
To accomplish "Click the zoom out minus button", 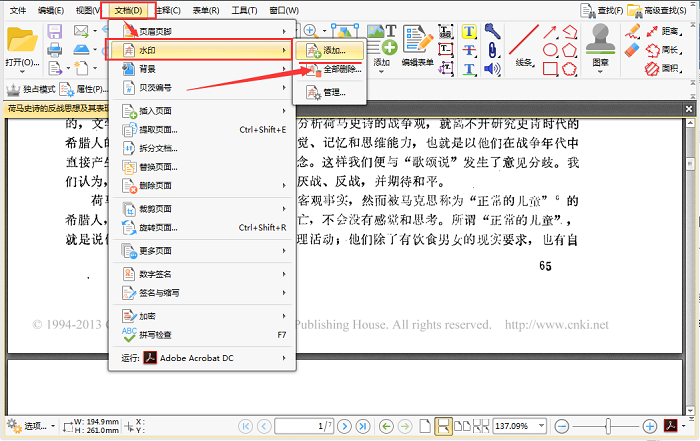I will click(x=562, y=426).
